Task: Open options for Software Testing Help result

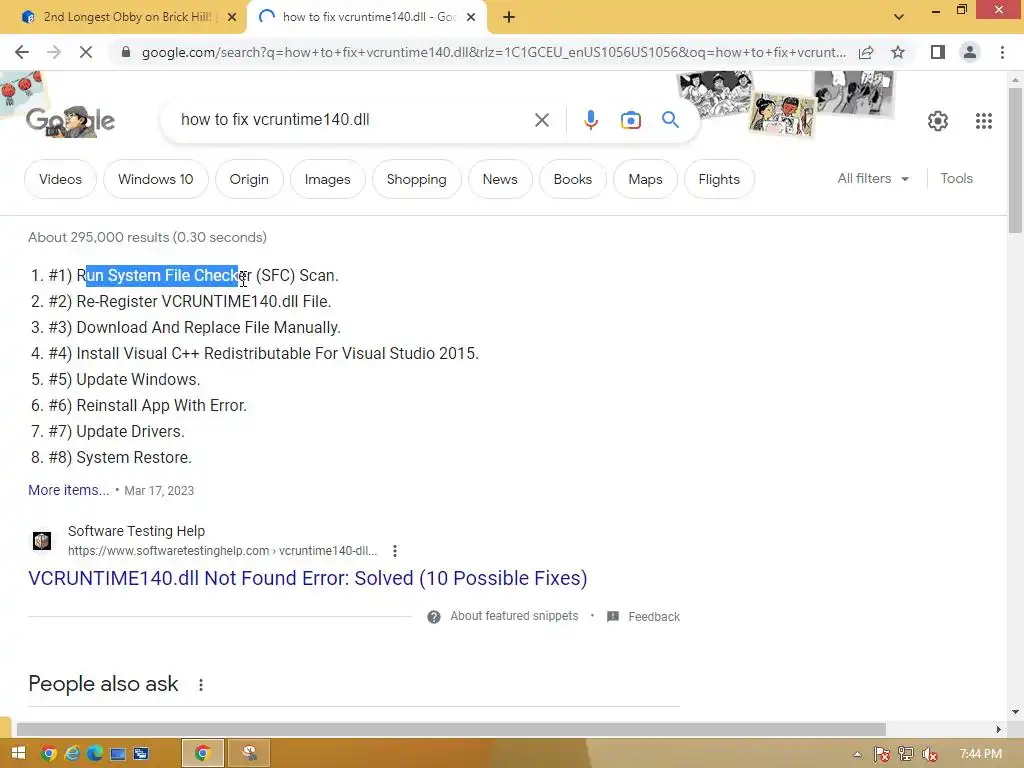Action: click(394, 551)
